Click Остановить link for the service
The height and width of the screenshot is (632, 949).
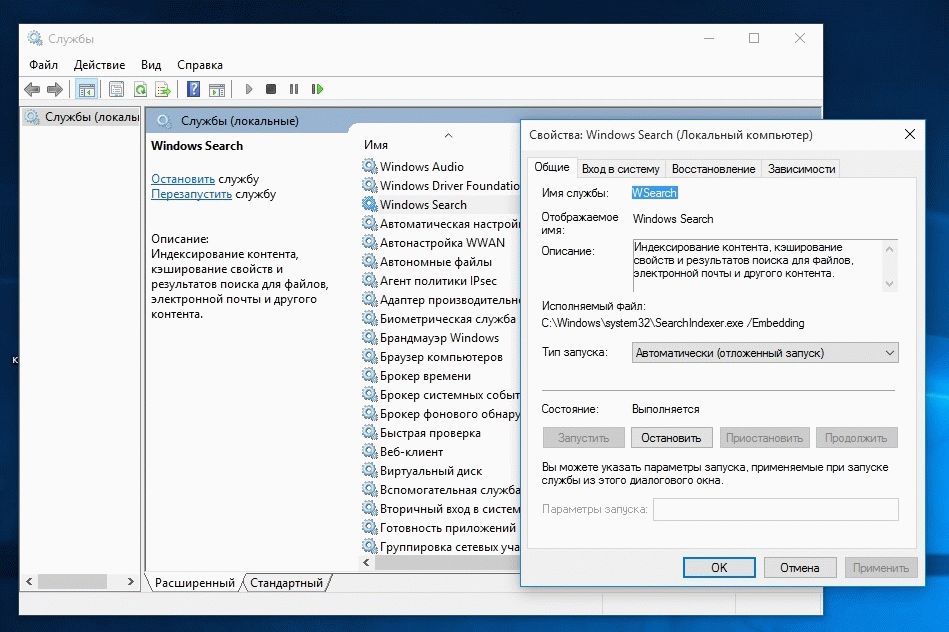(183, 179)
